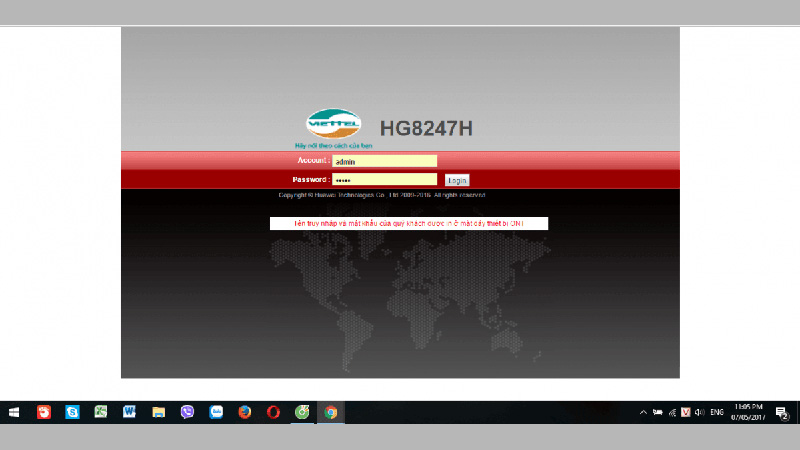800x450 pixels.
Task: Click the 'Password :' label
Action: click(x=311, y=180)
